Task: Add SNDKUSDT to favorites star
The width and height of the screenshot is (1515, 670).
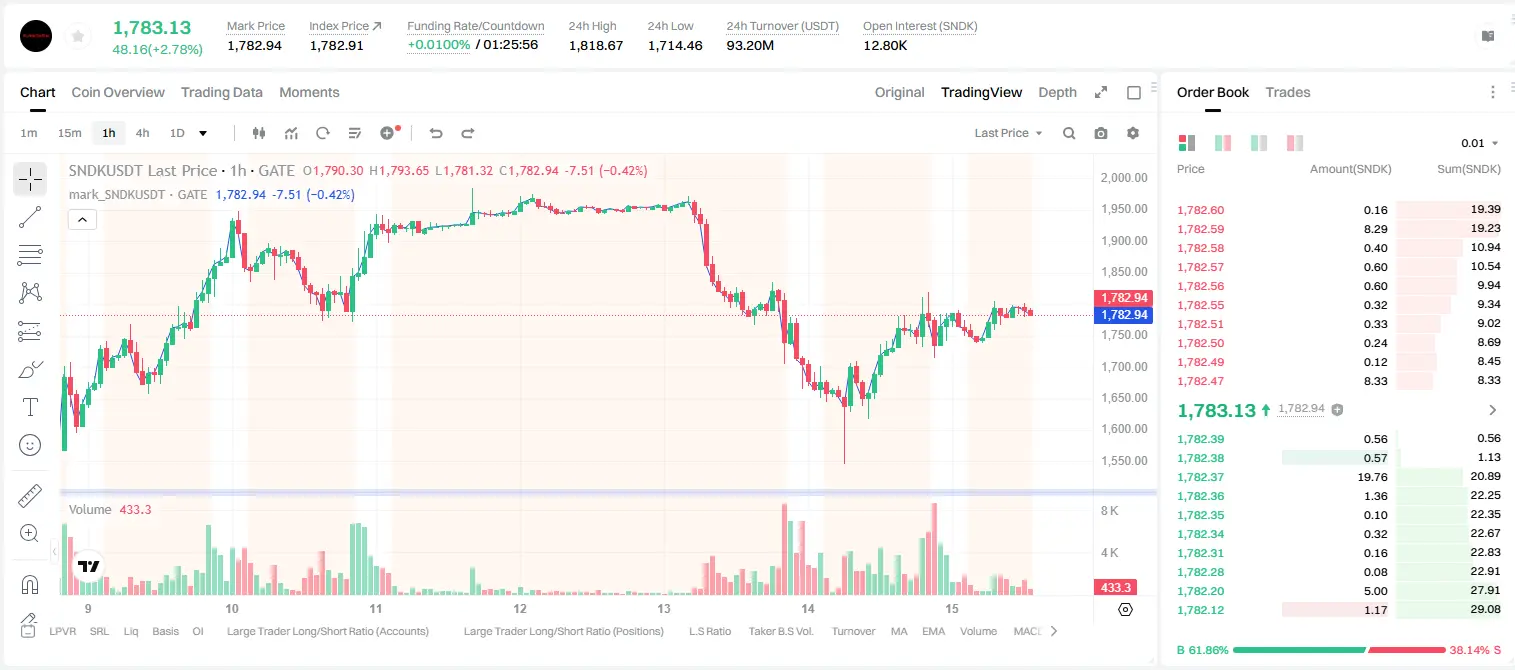Action: click(78, 36)
